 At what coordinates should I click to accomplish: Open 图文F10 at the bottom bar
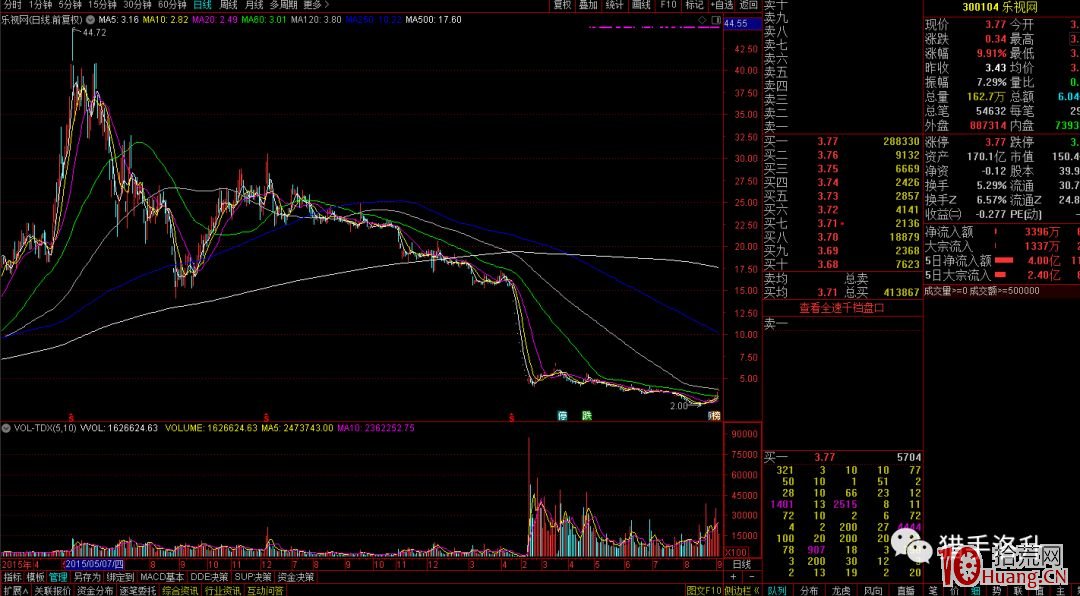705,590
